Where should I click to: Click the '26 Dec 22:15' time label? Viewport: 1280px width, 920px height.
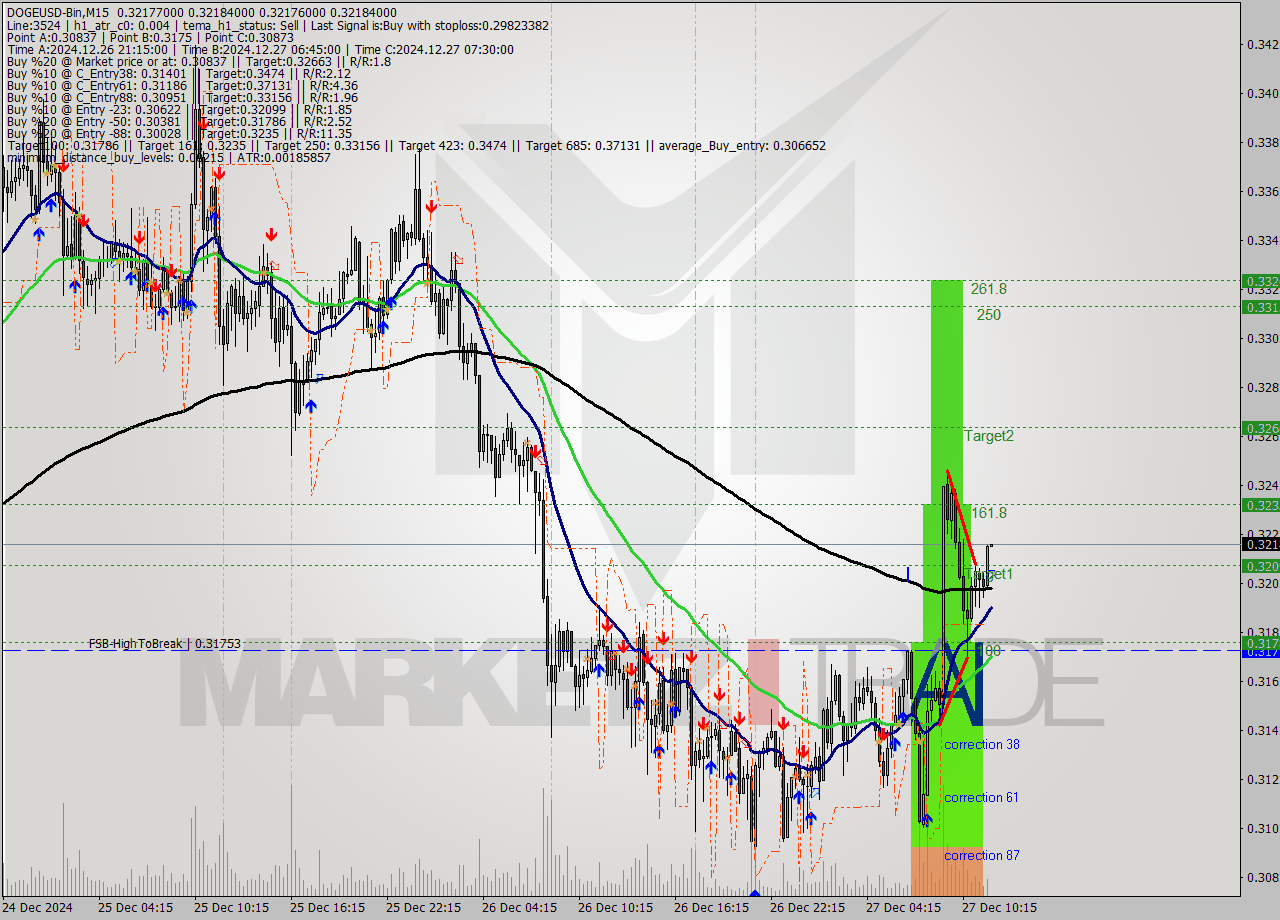coord(807,908)
